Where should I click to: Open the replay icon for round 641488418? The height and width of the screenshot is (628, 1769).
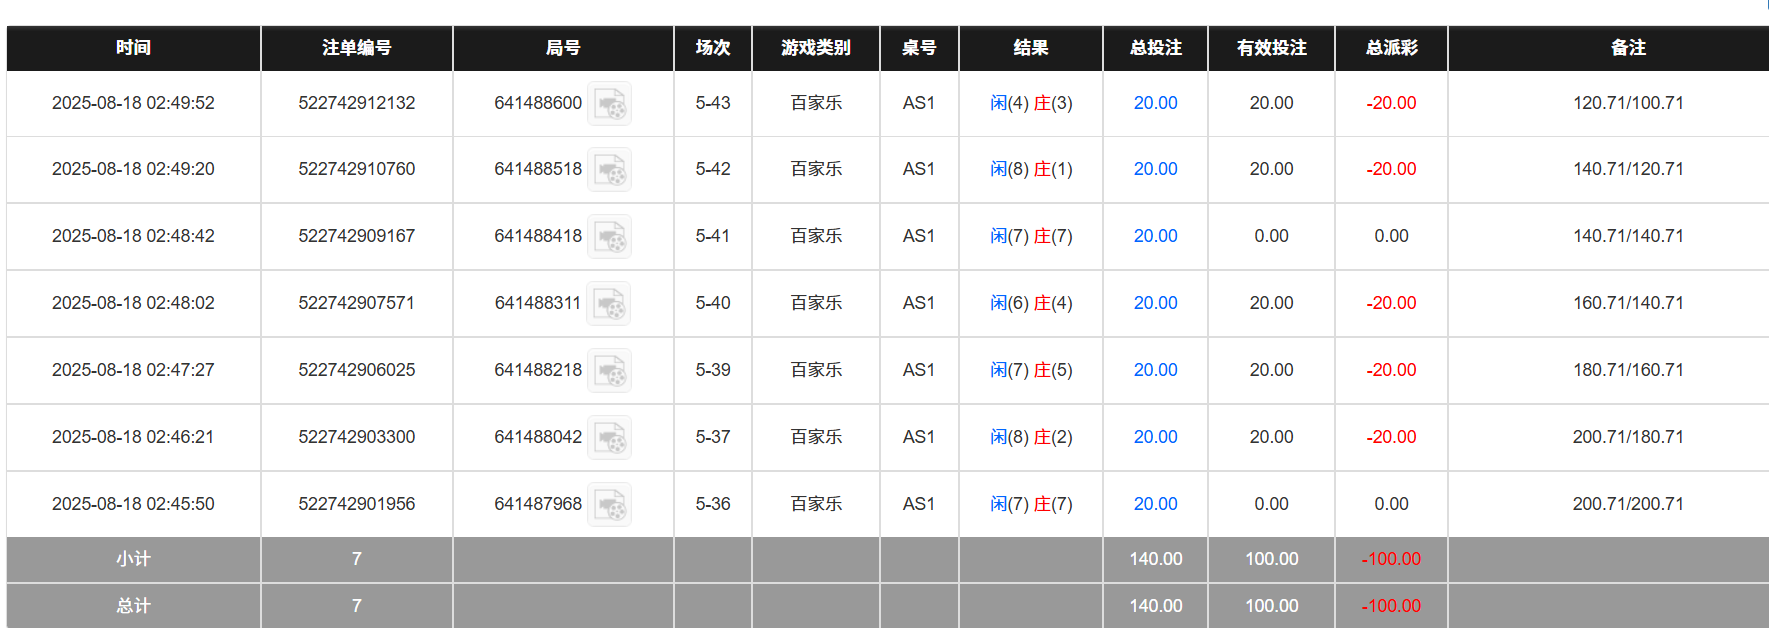click(609, 237)
